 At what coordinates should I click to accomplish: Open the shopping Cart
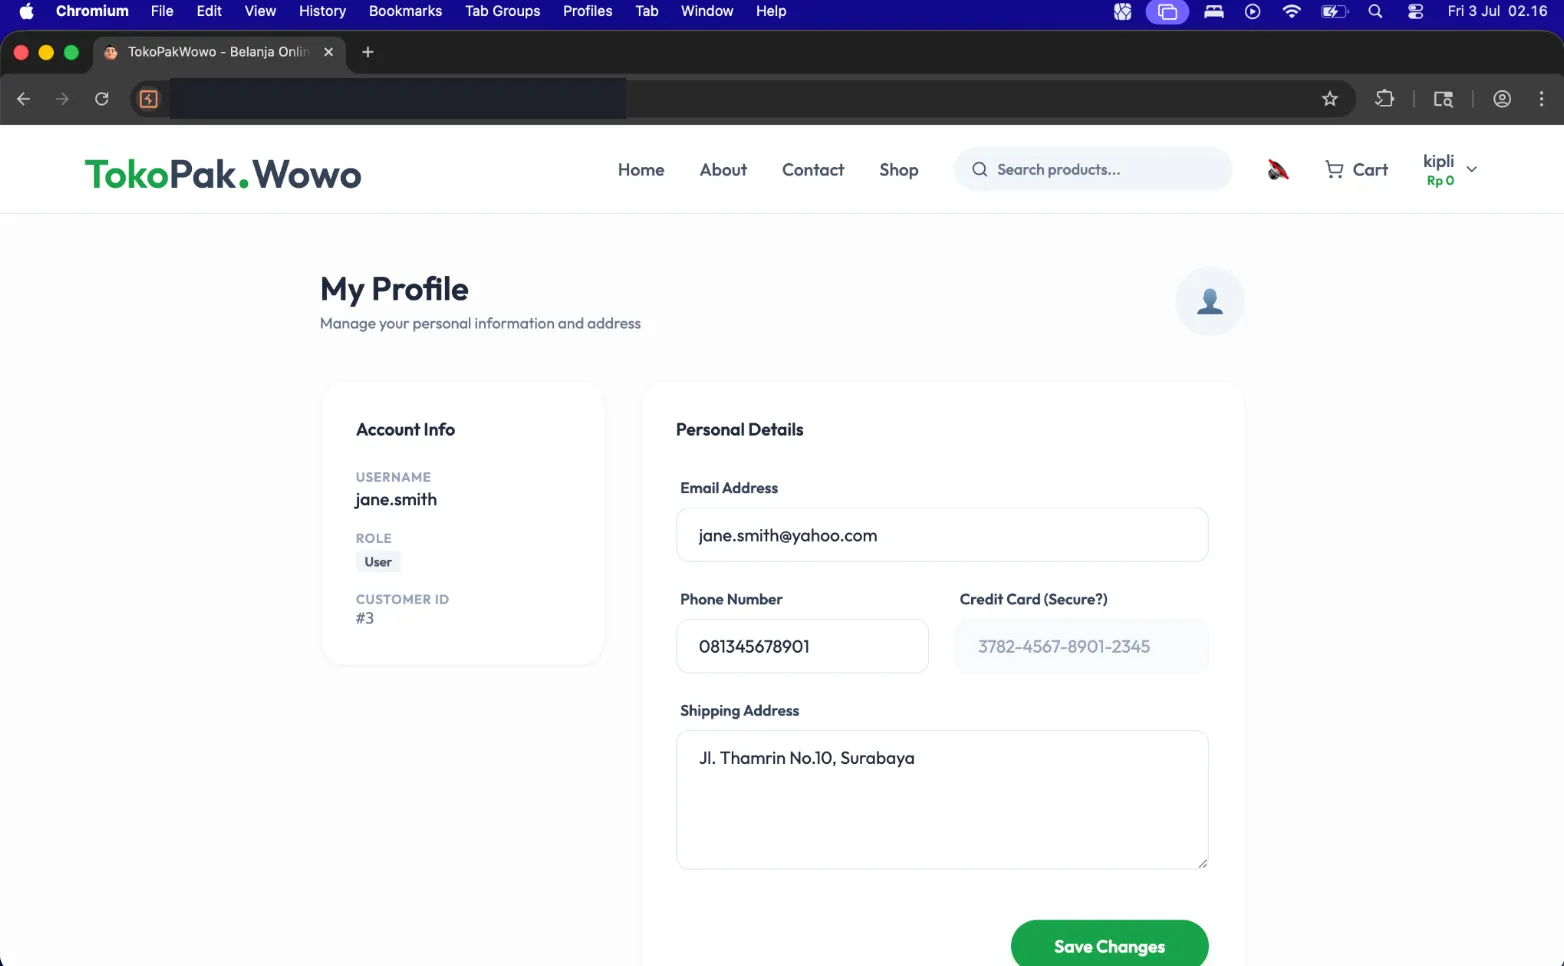point(1356,170)
